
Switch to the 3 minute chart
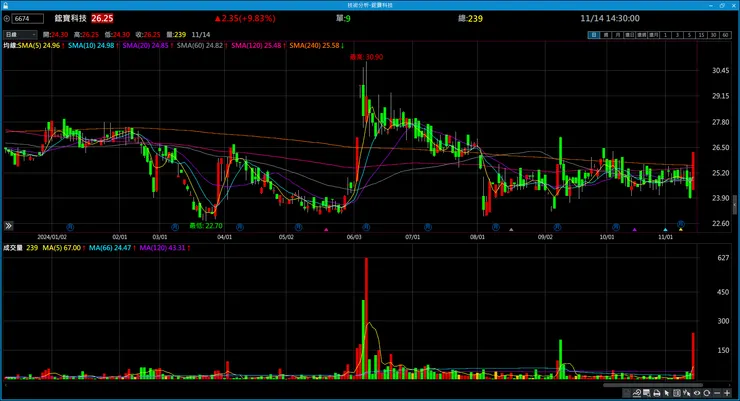[x=678, y=35]
